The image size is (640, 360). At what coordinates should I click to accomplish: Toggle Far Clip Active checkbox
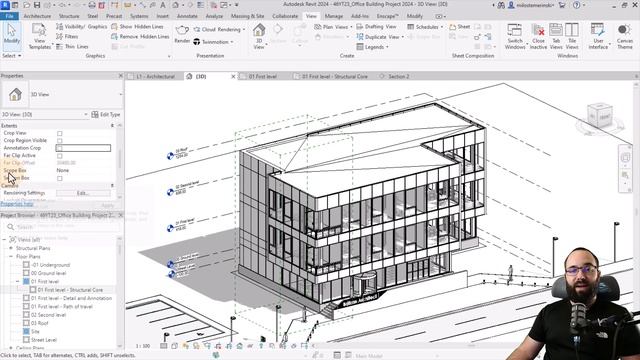[60, 156]
